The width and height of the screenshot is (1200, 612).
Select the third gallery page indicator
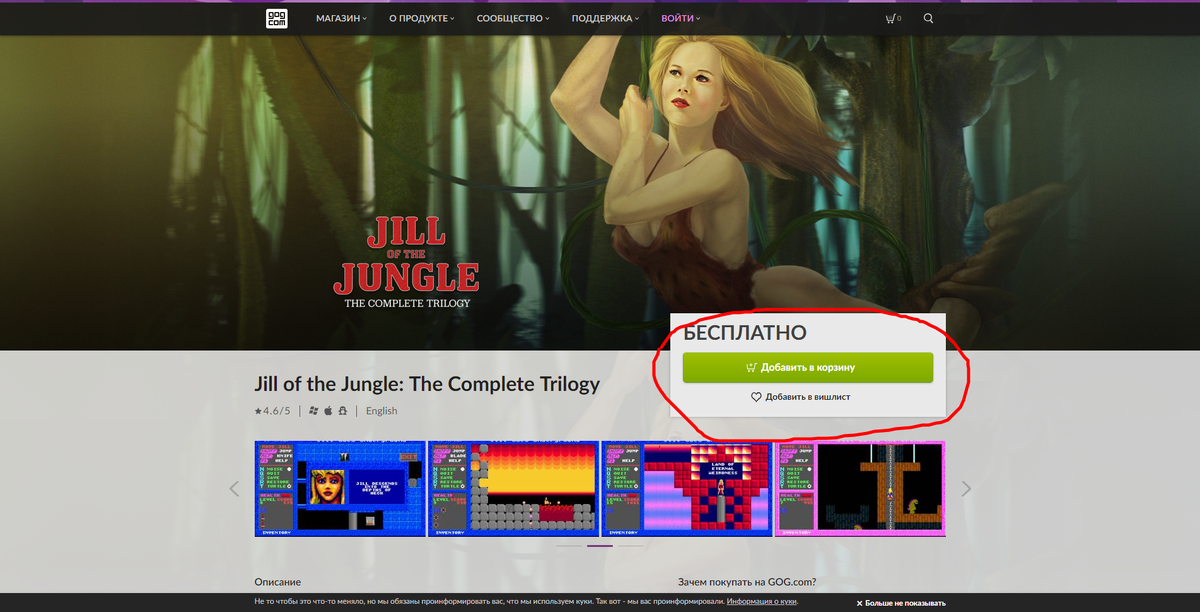click(631, 546)
